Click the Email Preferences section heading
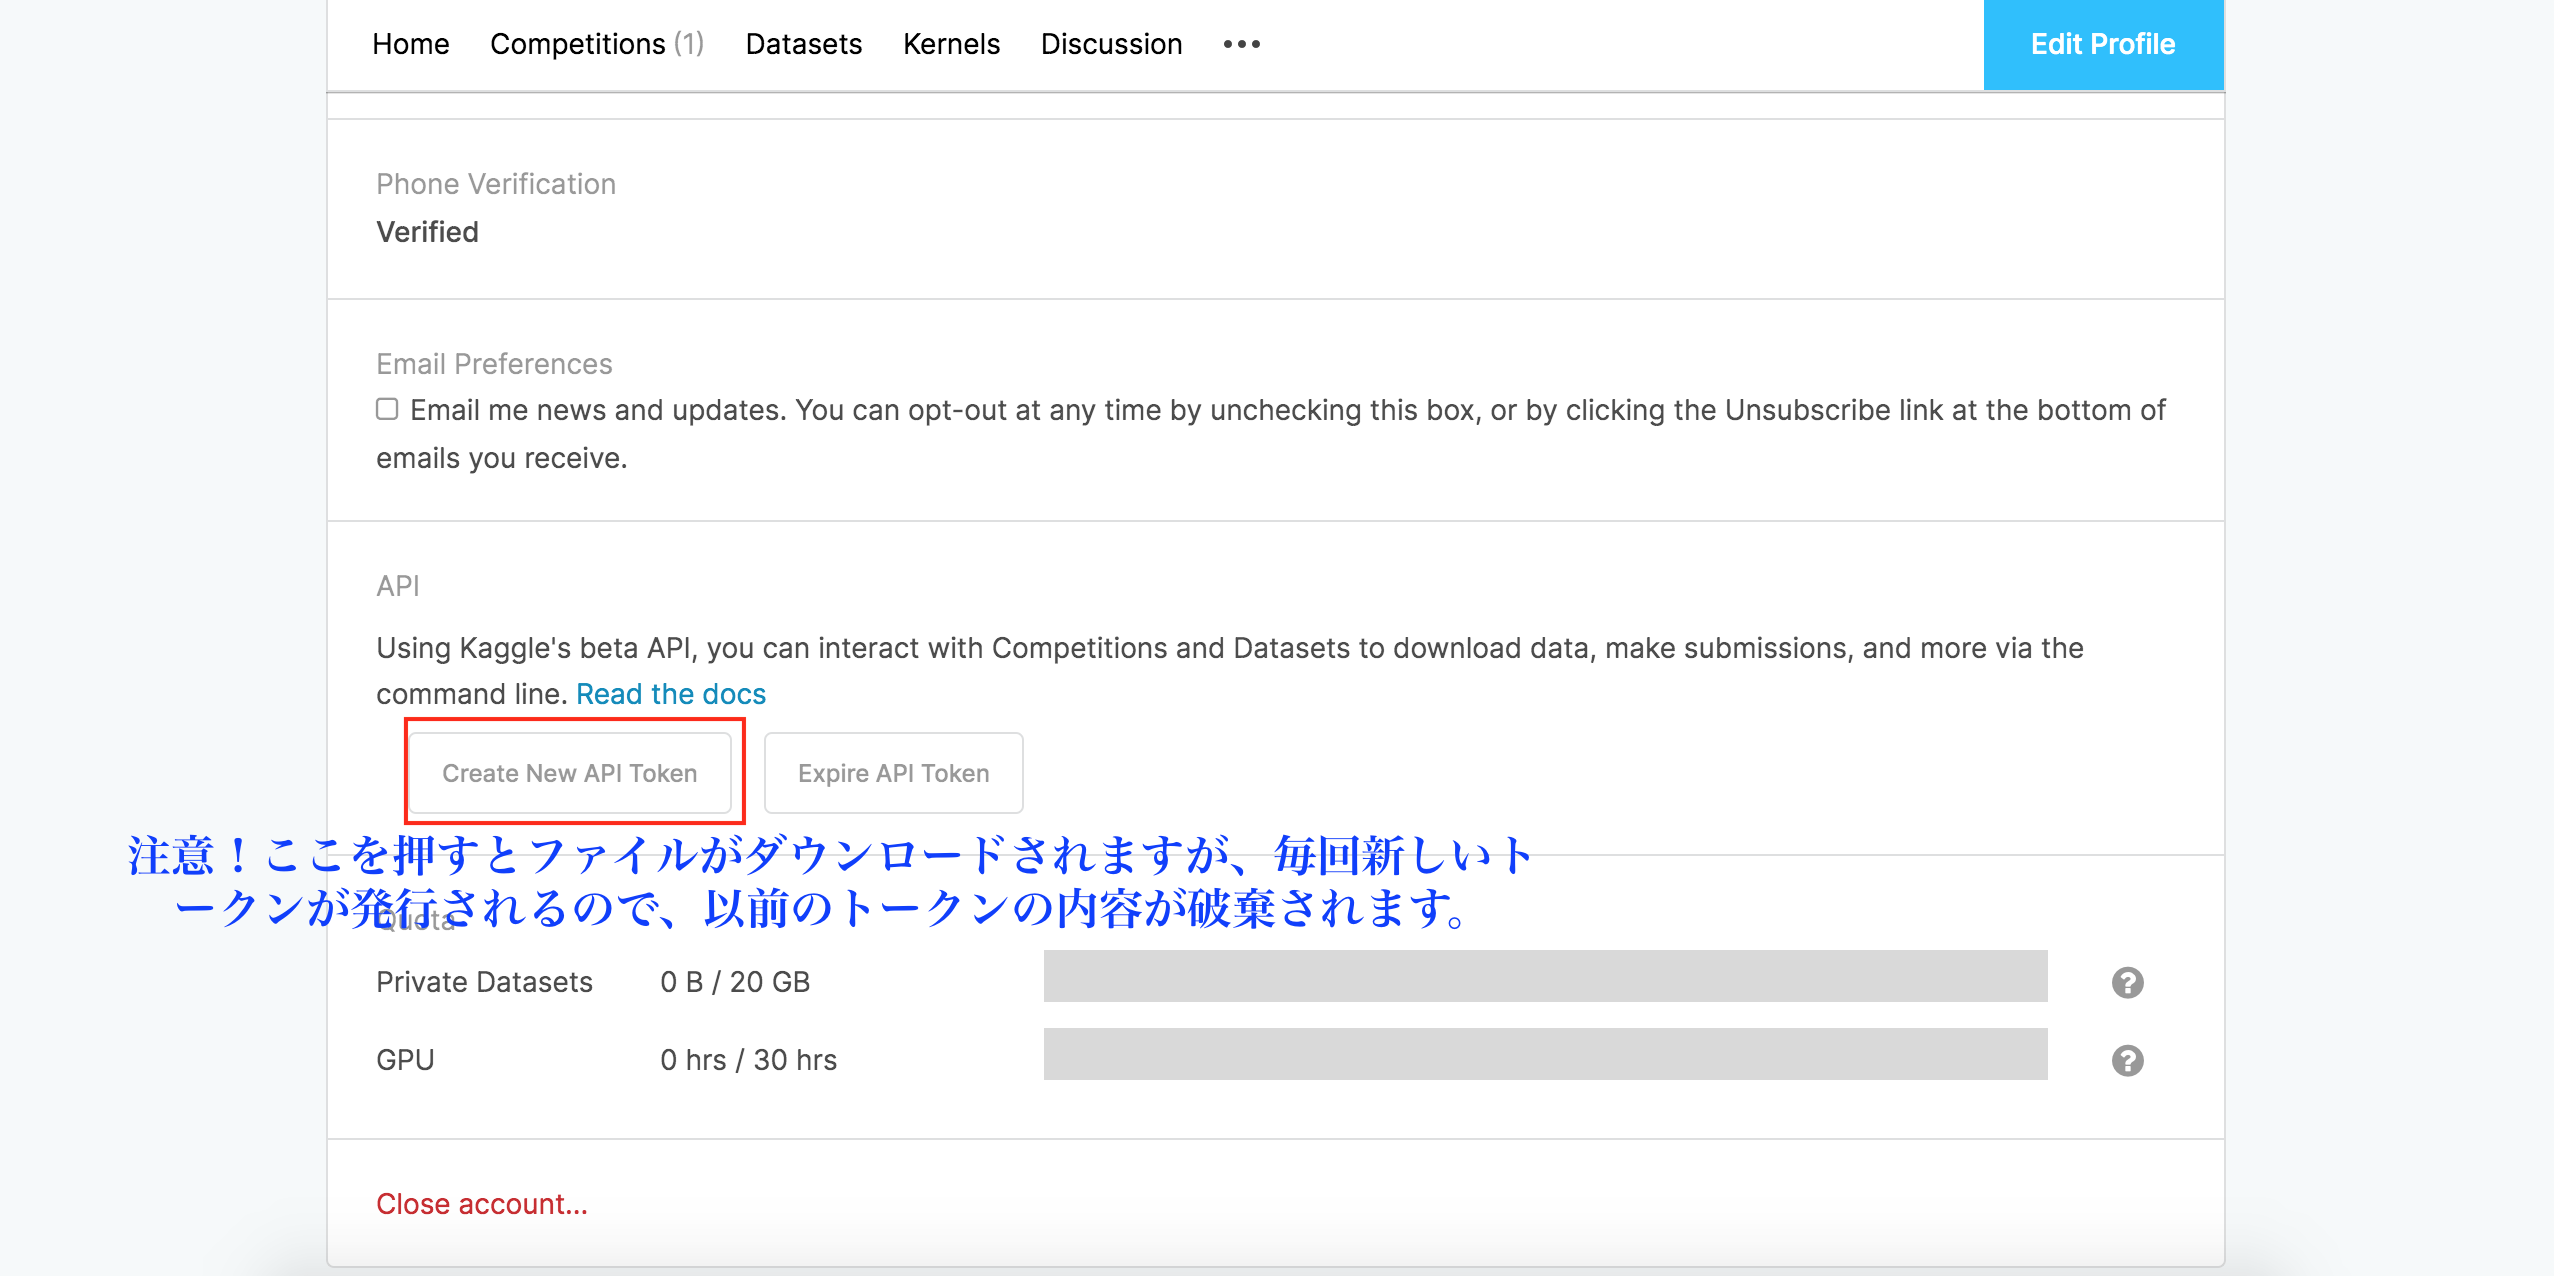 click(494, 364)
